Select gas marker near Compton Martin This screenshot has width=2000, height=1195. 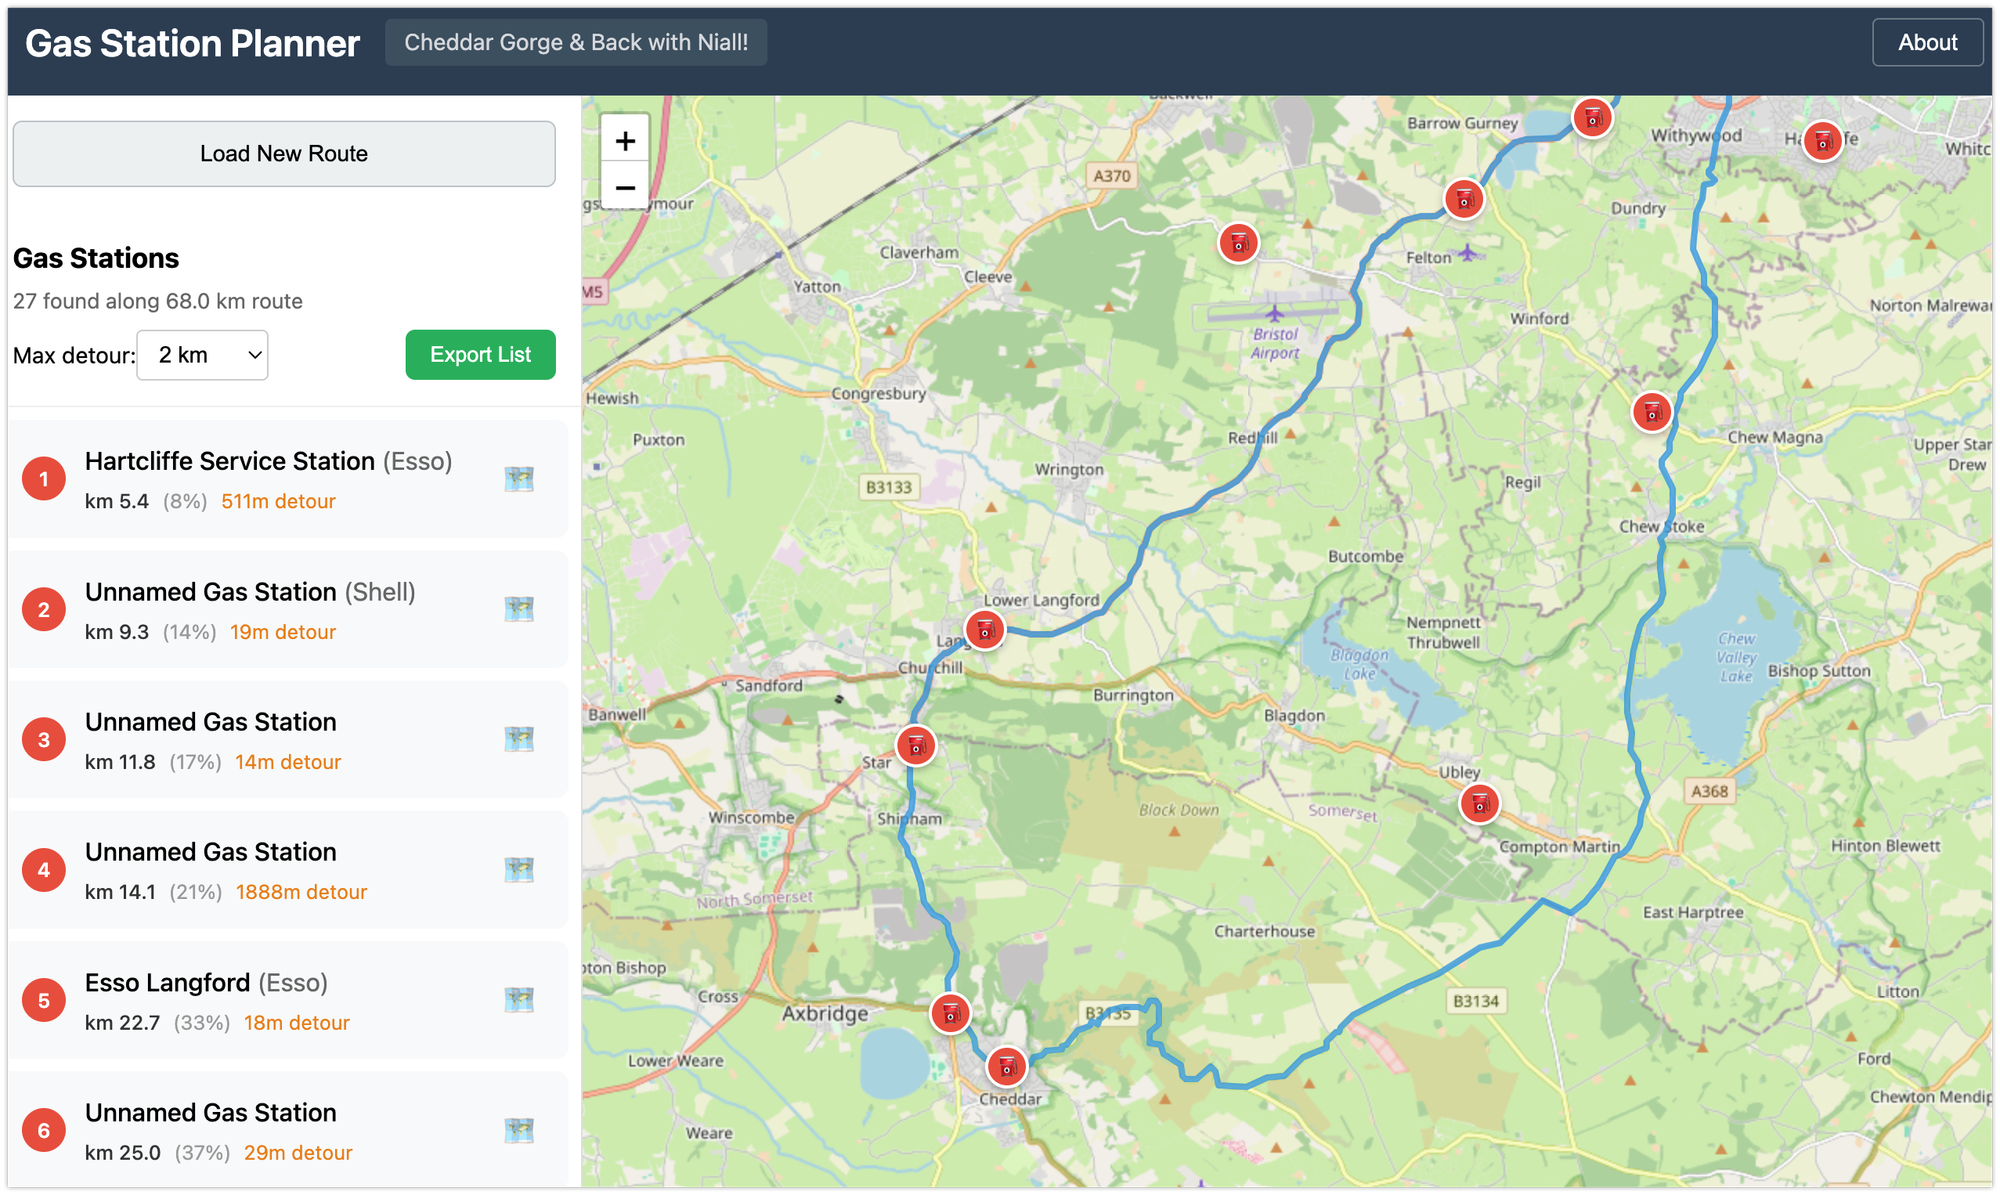point(1479,803)
